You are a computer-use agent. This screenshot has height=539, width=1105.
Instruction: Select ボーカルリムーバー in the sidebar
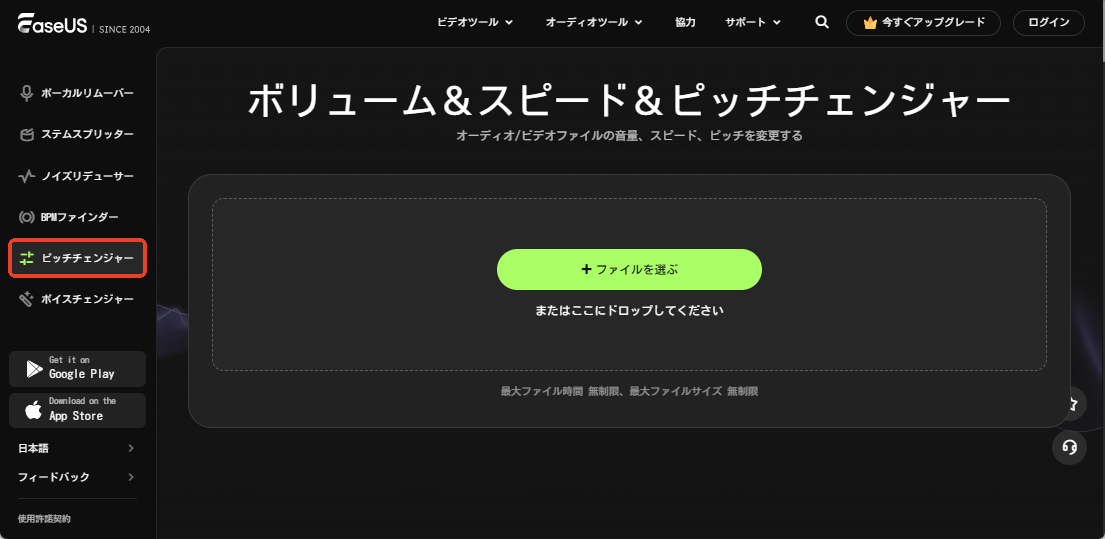78,93
